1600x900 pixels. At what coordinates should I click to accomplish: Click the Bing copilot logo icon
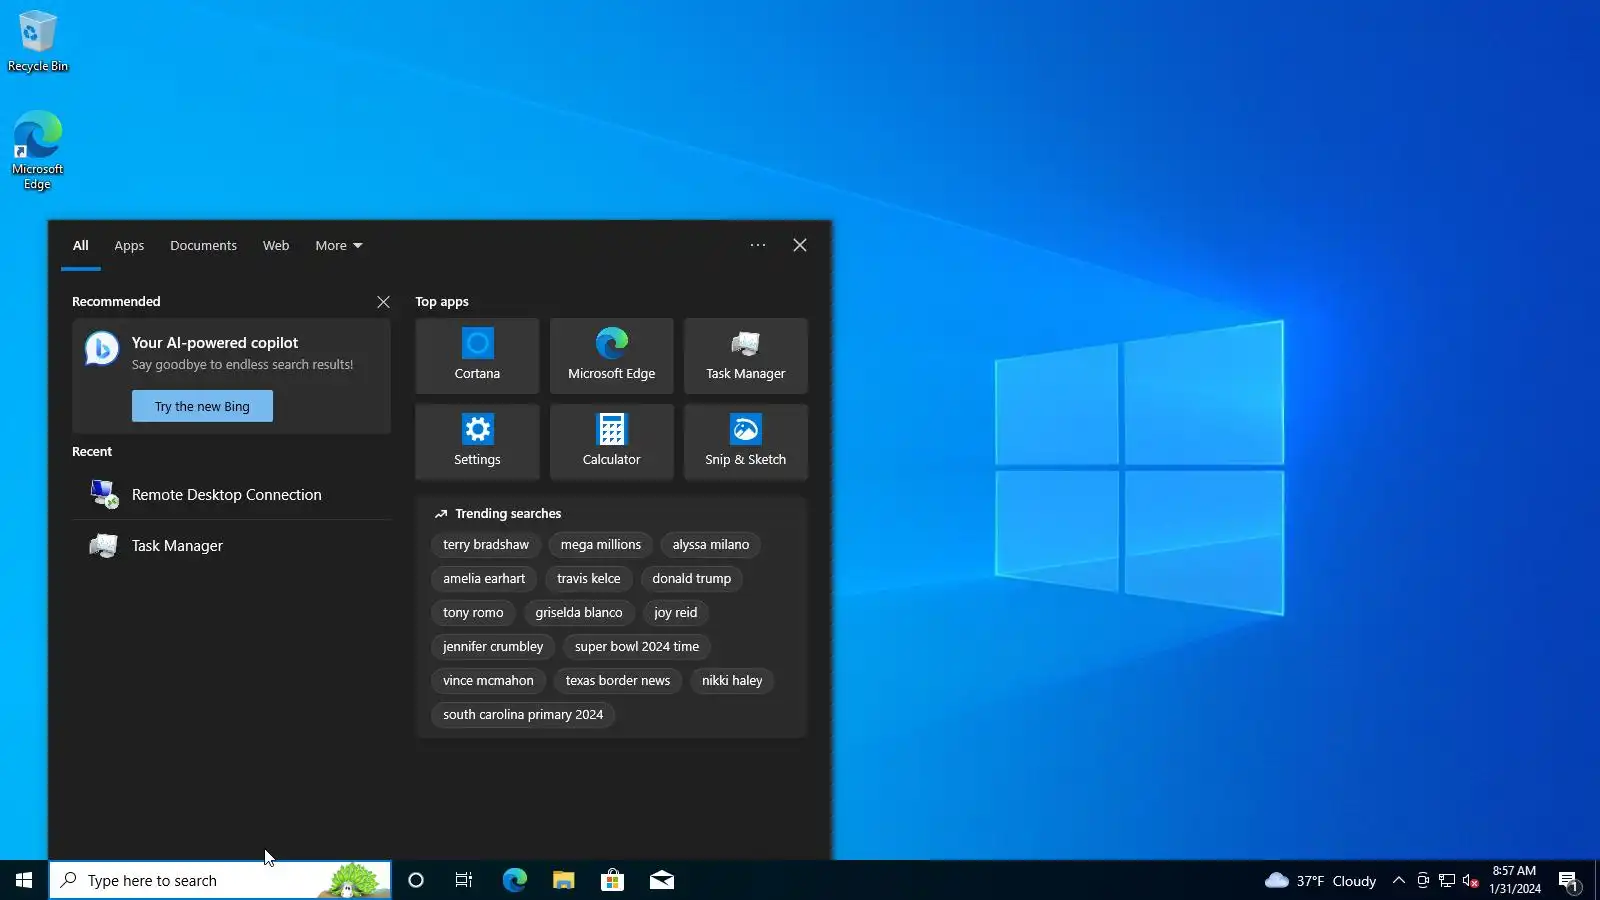pyautogui.click(x=102, y=349)
